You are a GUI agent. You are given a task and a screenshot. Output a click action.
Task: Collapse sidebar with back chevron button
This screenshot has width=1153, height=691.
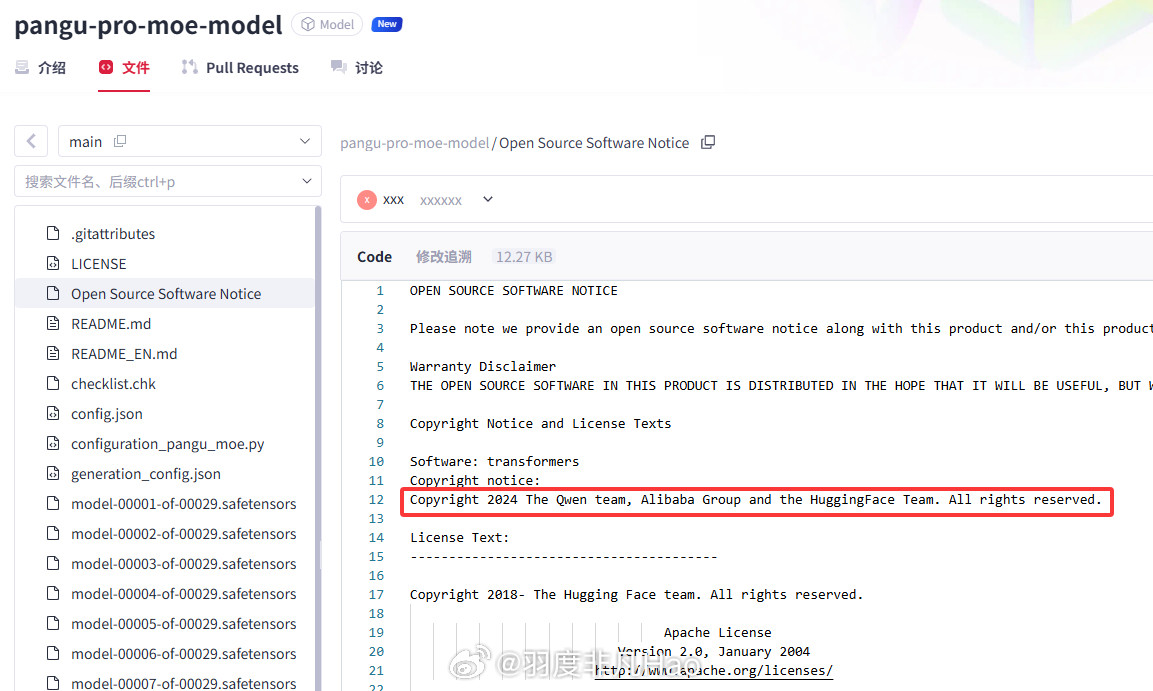pos(31,141)
